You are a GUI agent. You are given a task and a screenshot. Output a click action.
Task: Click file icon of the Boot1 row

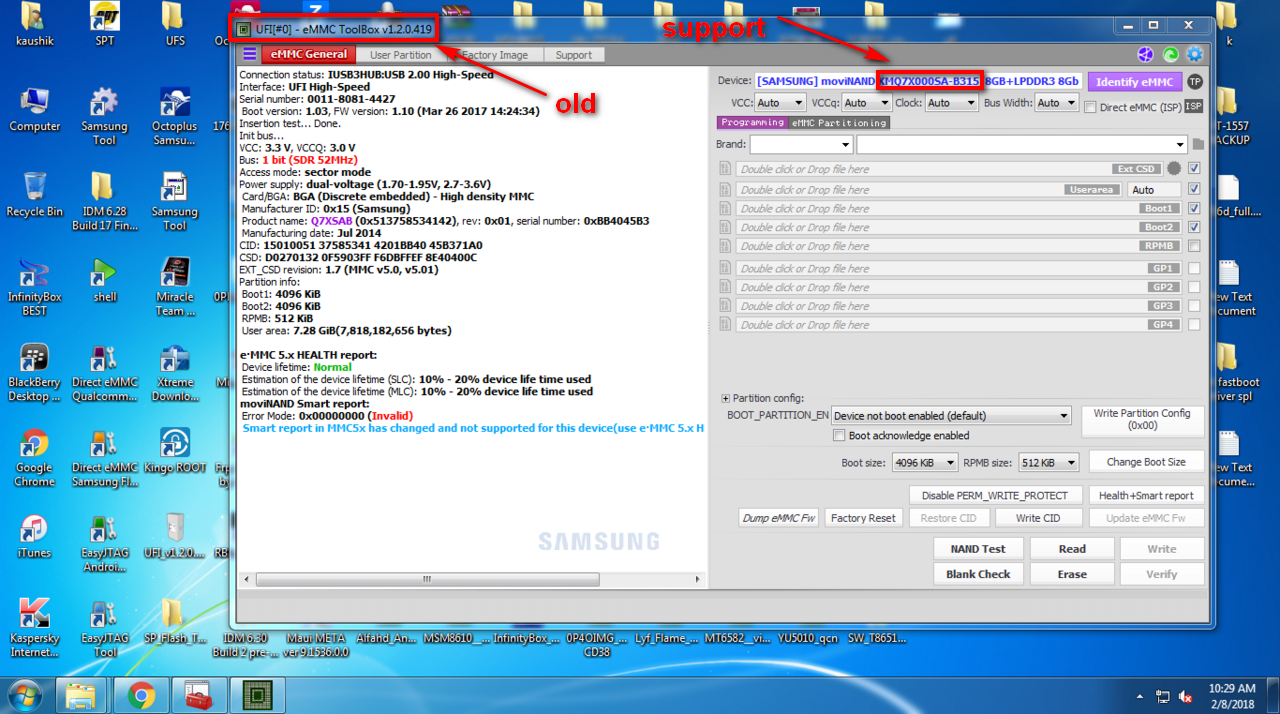point(725,208)
